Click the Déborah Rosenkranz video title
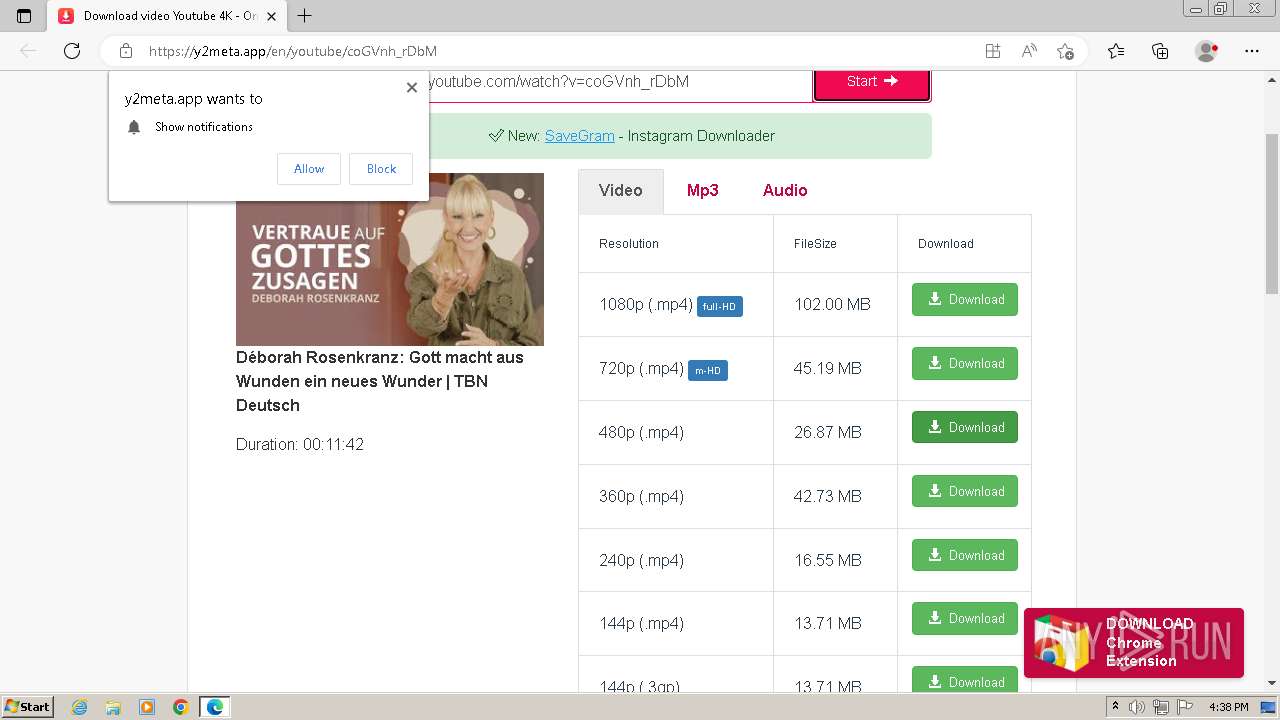Viewport: 1280px width, 720px height. pyautogui.click(x=380, y=381)
